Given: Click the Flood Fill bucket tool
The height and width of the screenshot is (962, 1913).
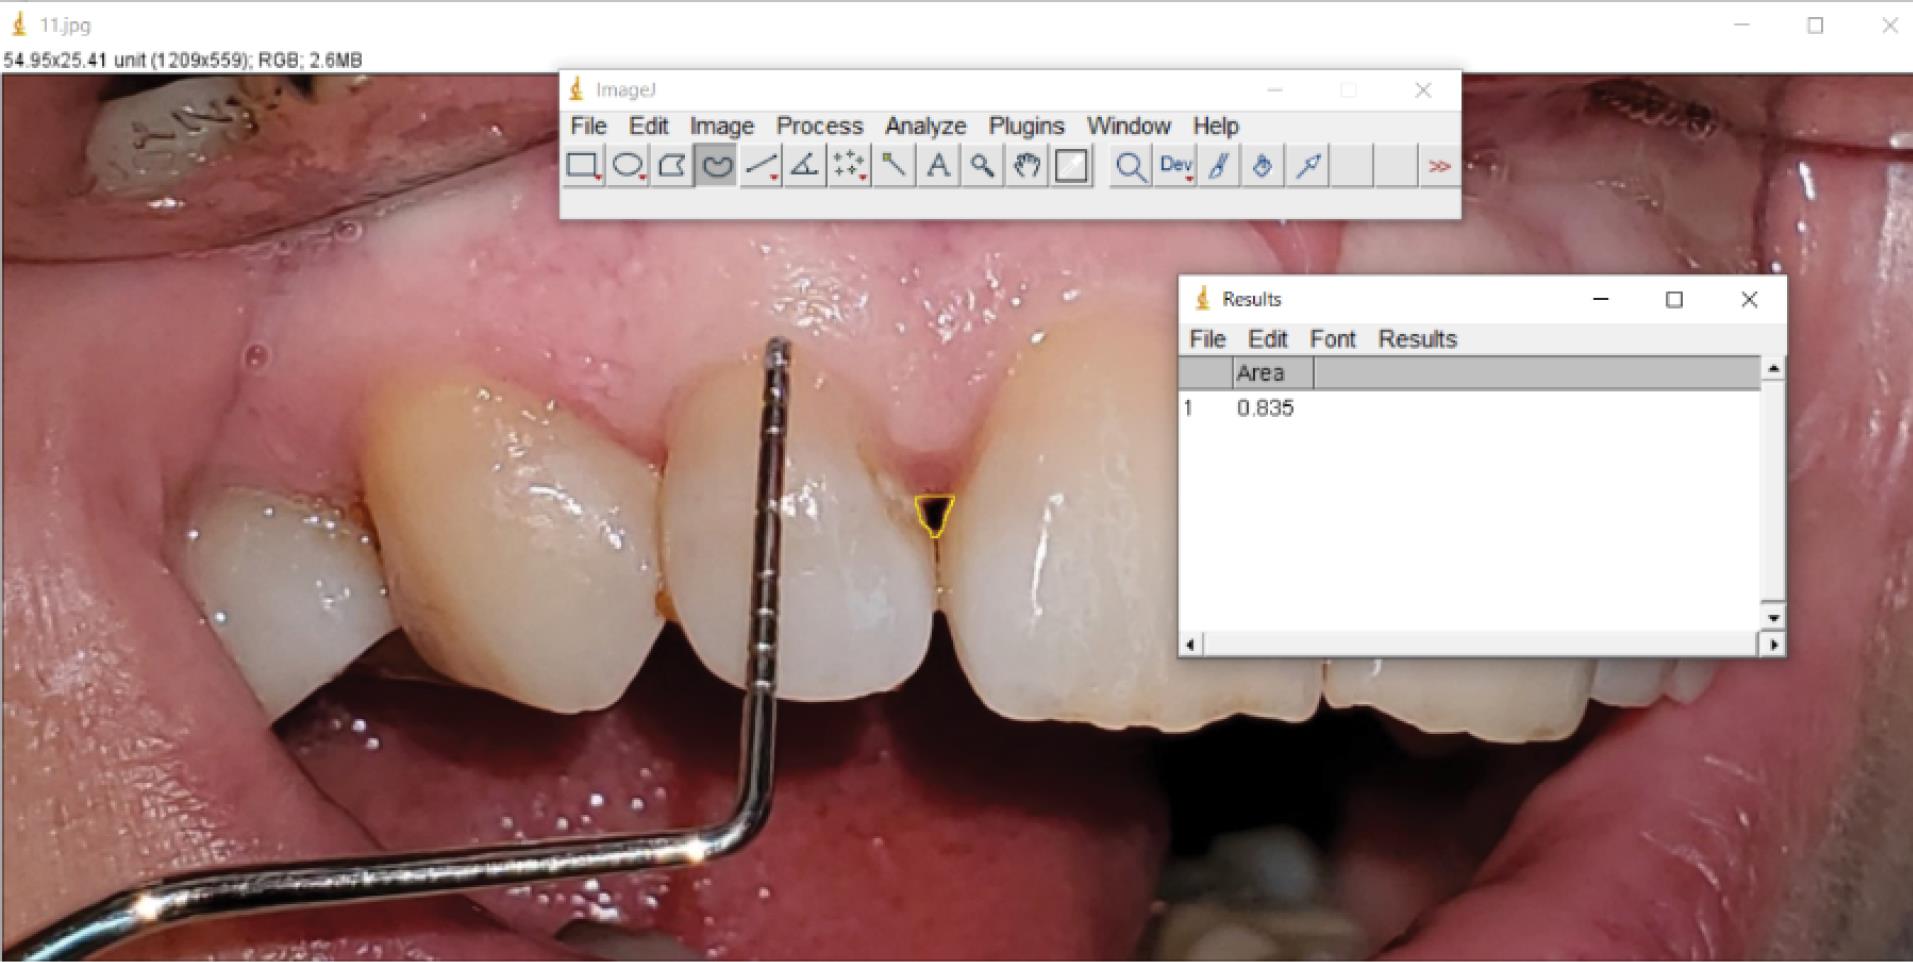Looking at the screenshot, I should [x=1263, y=166].
